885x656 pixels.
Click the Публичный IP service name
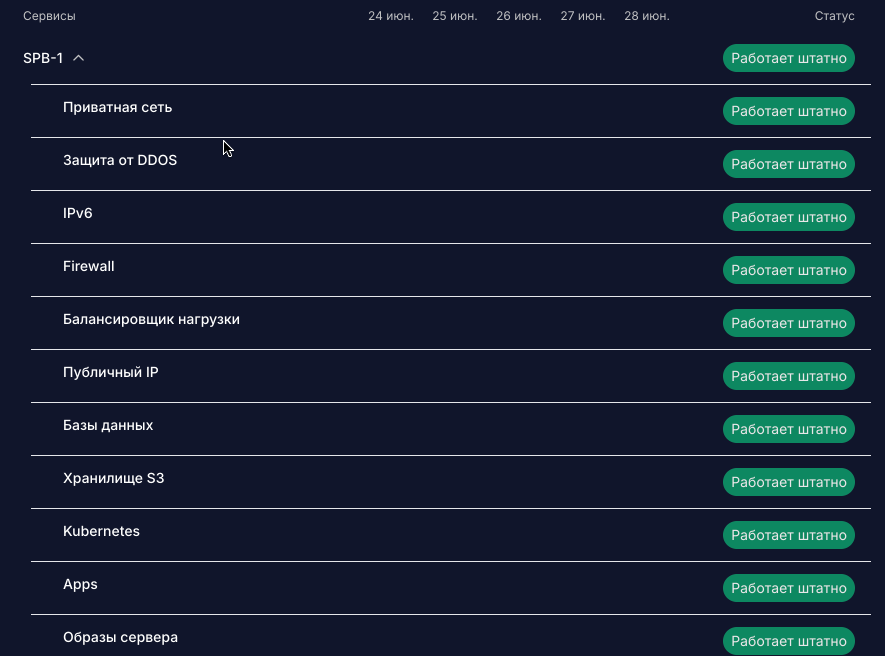[111, 373]
